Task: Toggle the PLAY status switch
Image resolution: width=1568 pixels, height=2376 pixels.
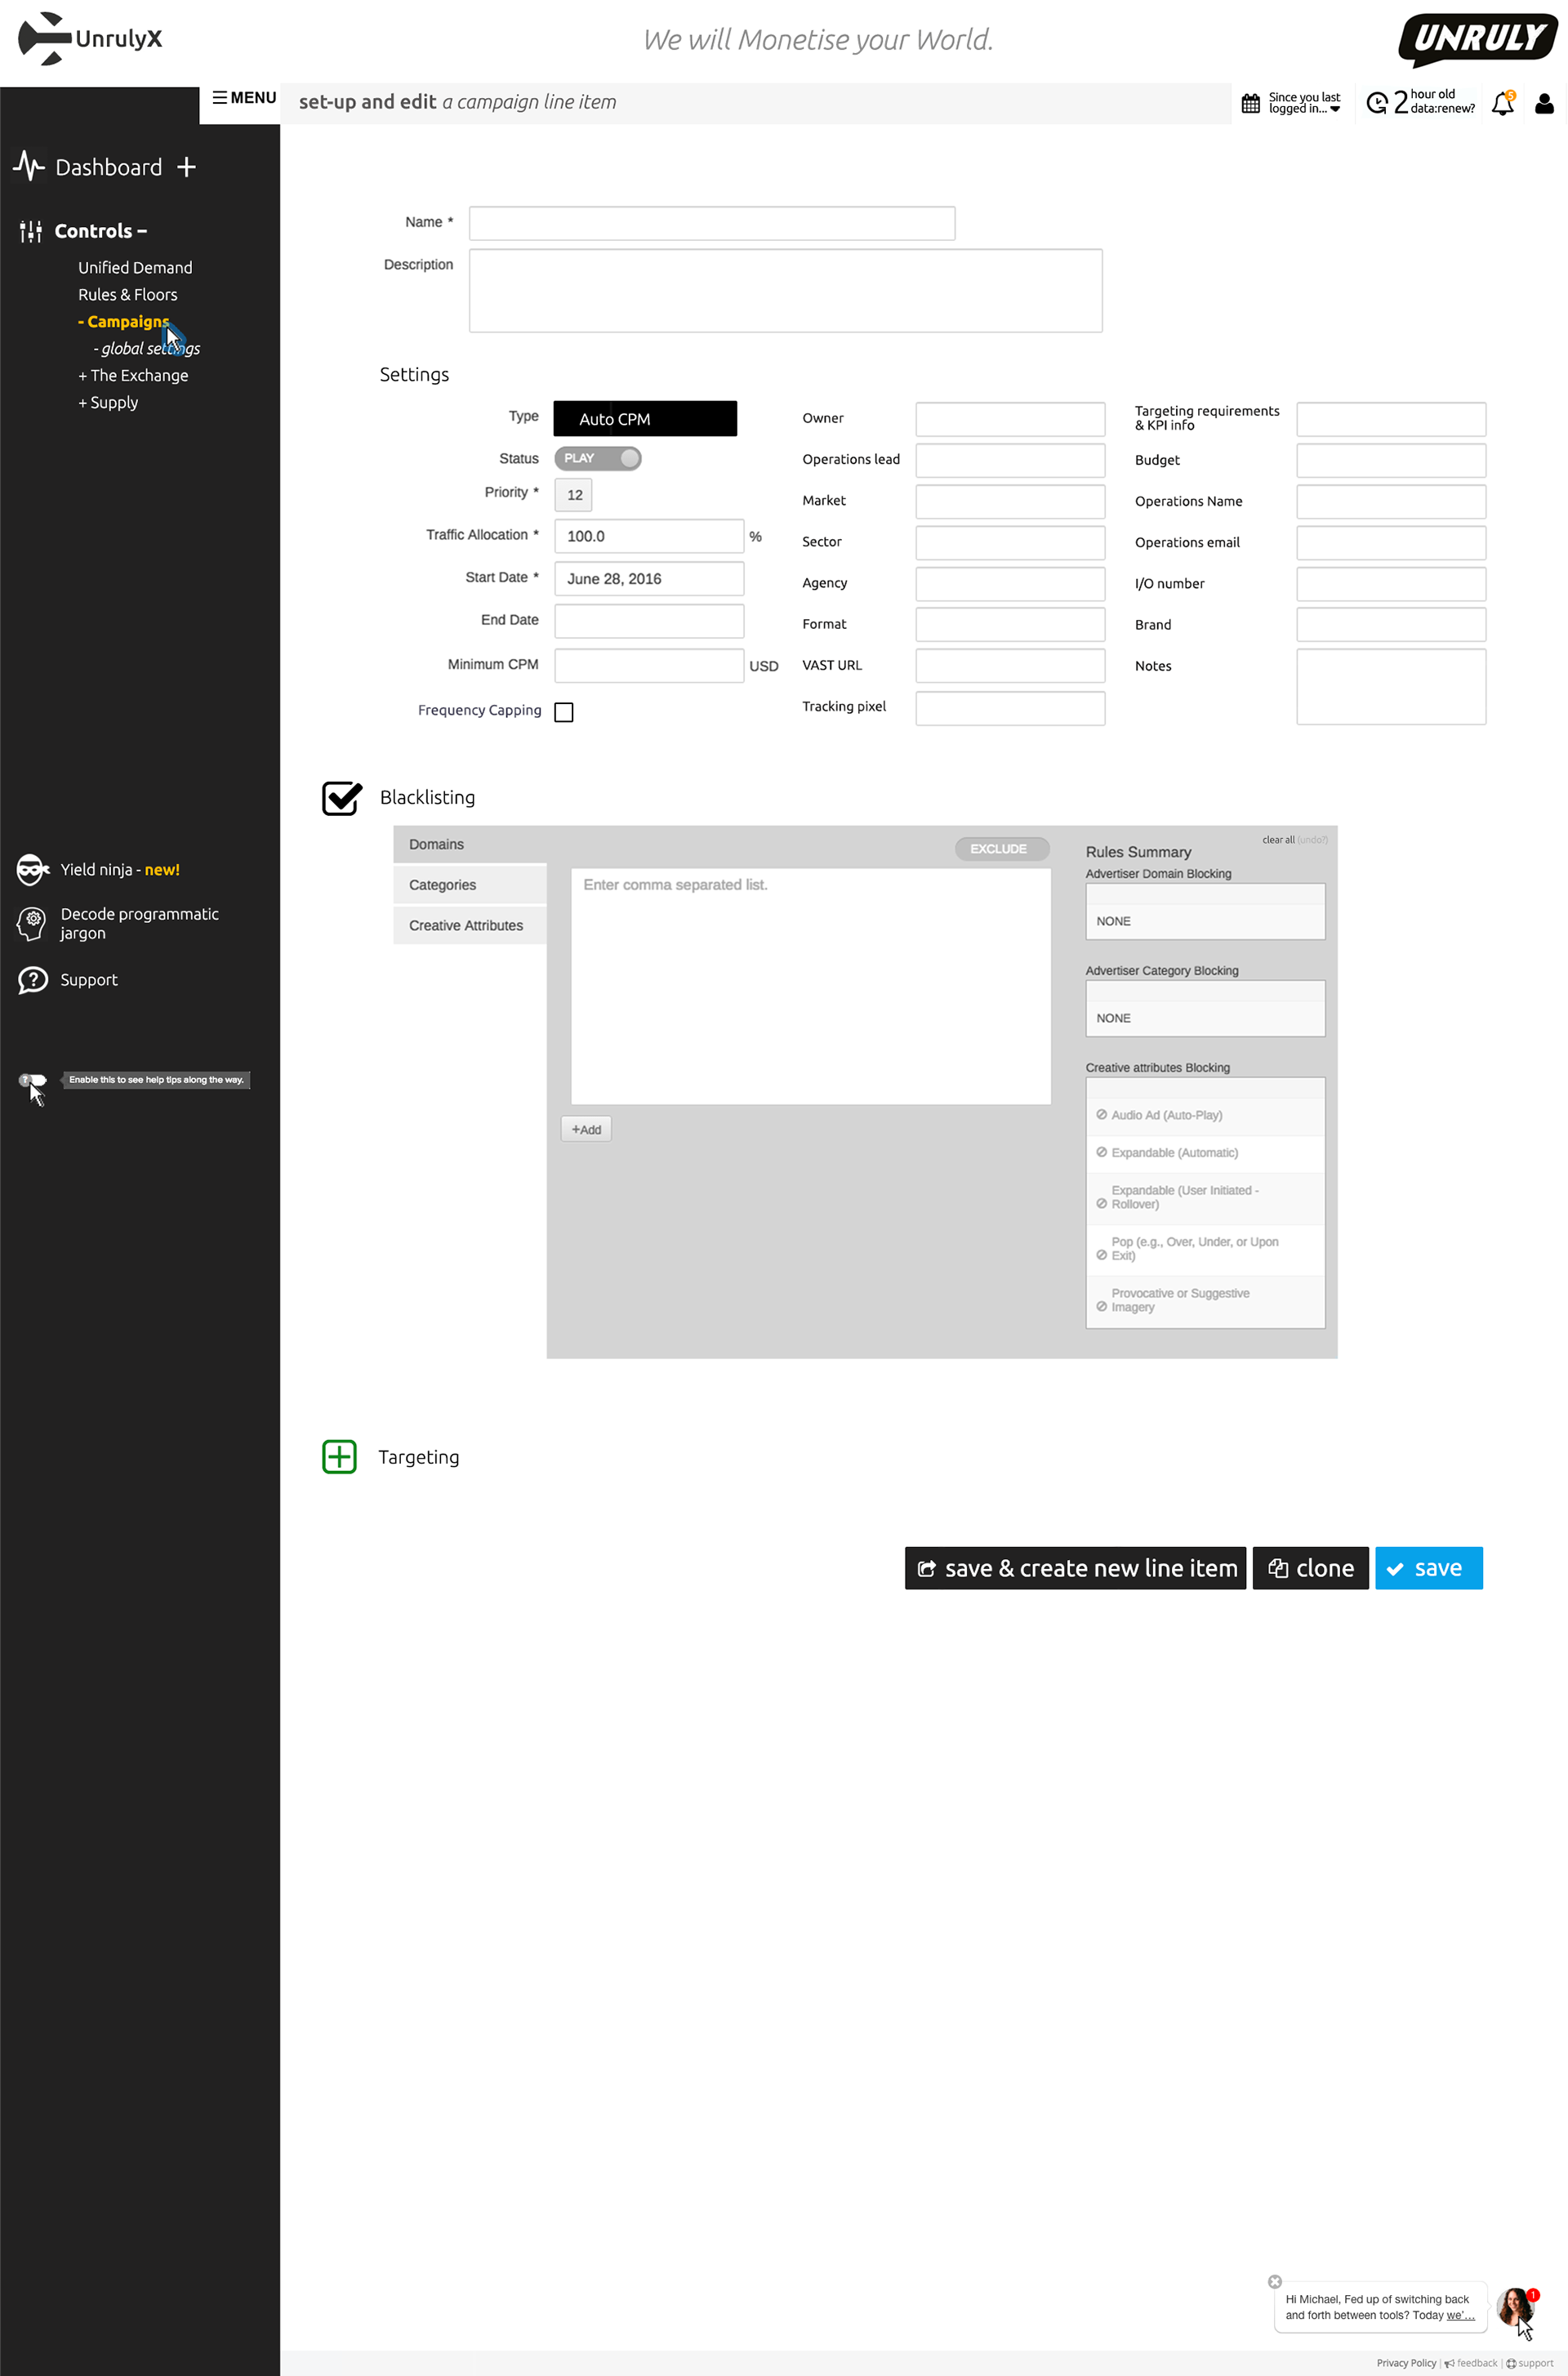Action: (598, 458)
